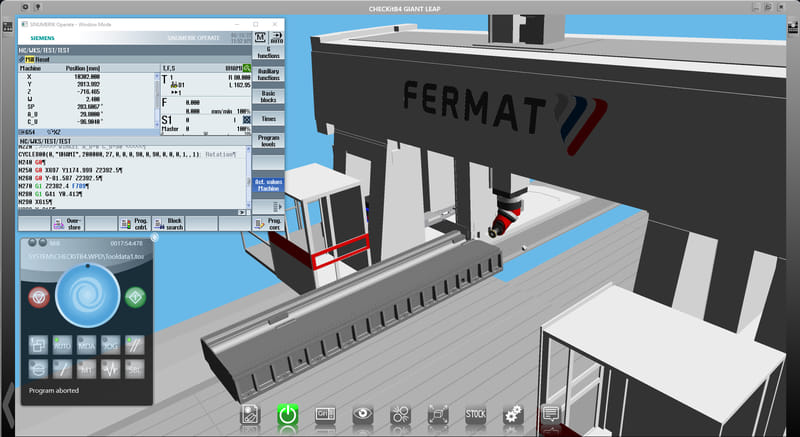The image size is (800, 437).
Task: Open the Prog. corr. softkey
Action: point(268,223)
